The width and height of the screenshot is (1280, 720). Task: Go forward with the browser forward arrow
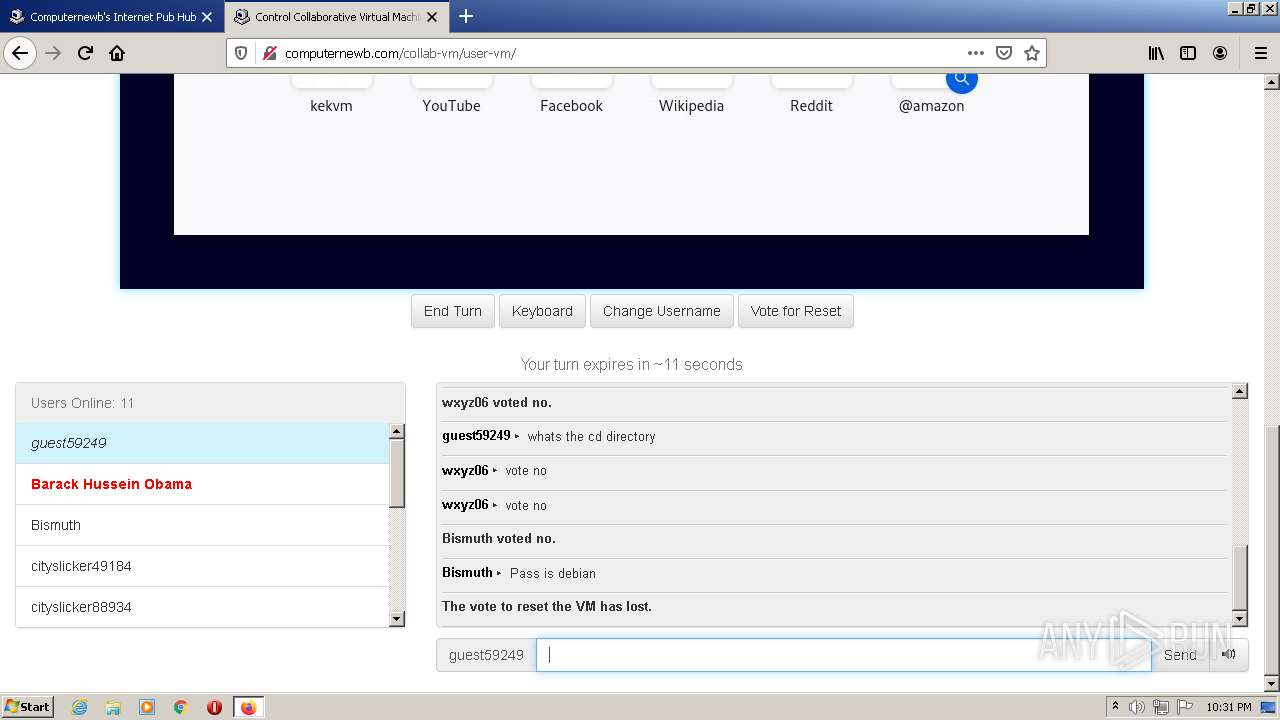point(53,53)
